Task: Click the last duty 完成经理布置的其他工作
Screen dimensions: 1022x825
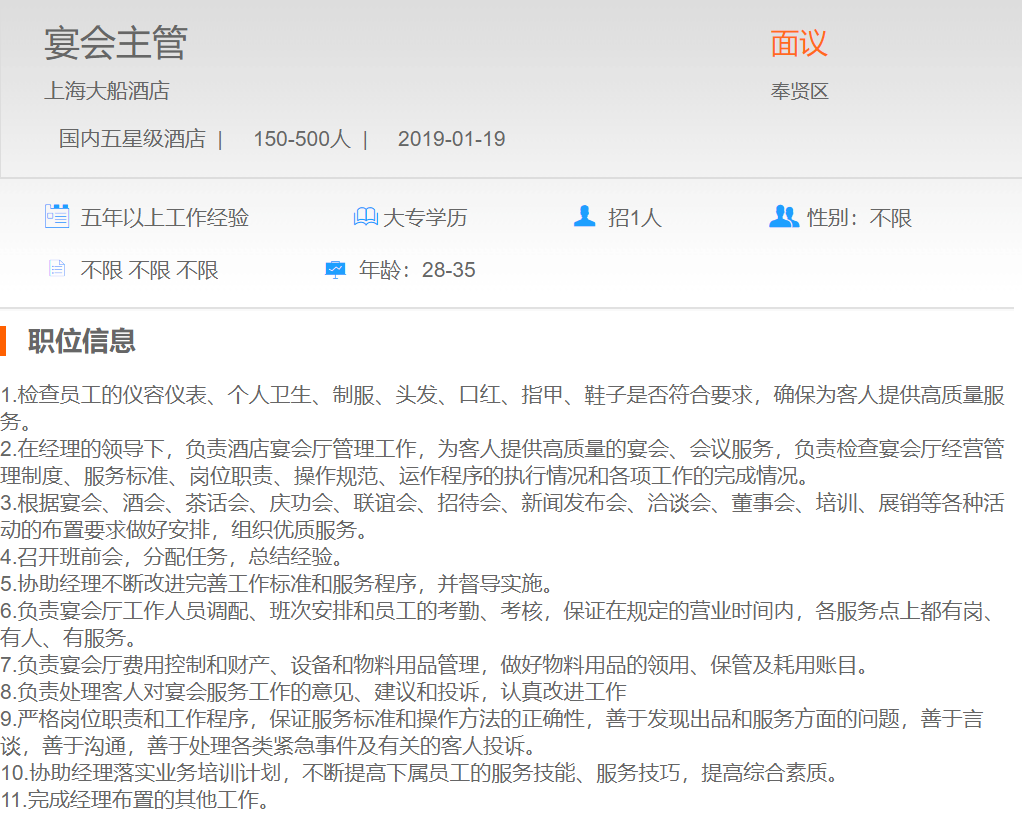Action: (135, 800)
